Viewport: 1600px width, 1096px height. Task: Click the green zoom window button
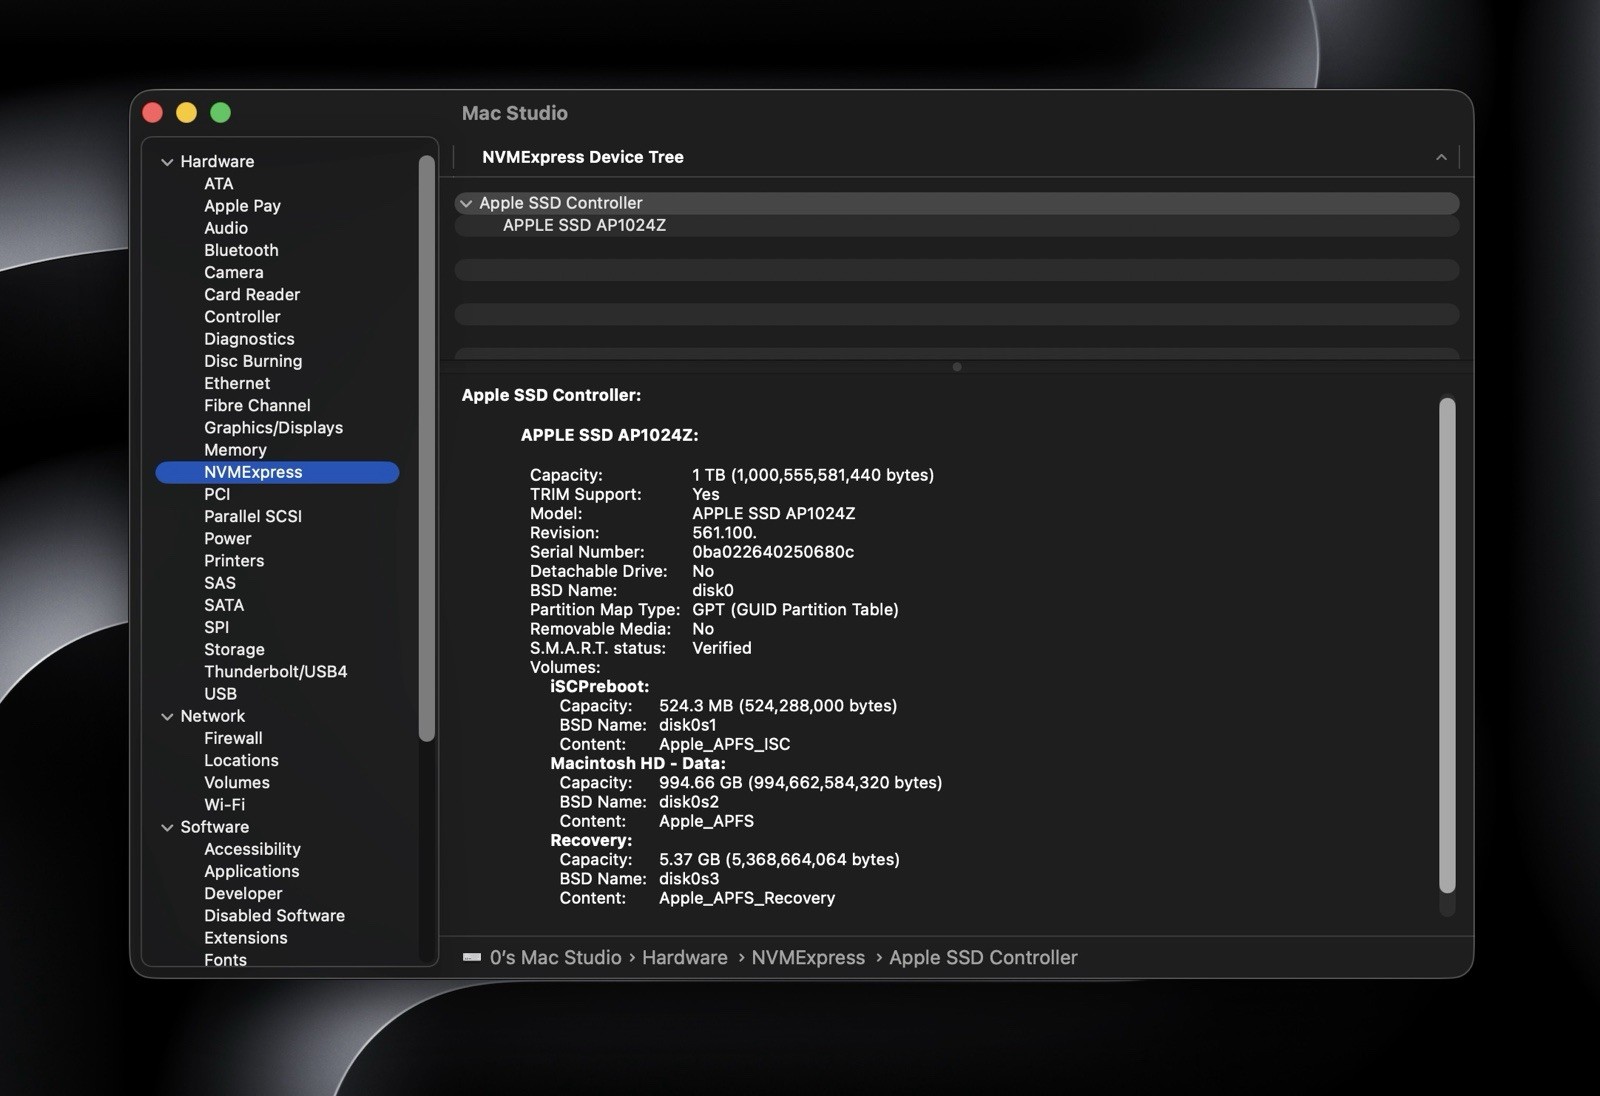pyautogui.click(x=221, y=113)
